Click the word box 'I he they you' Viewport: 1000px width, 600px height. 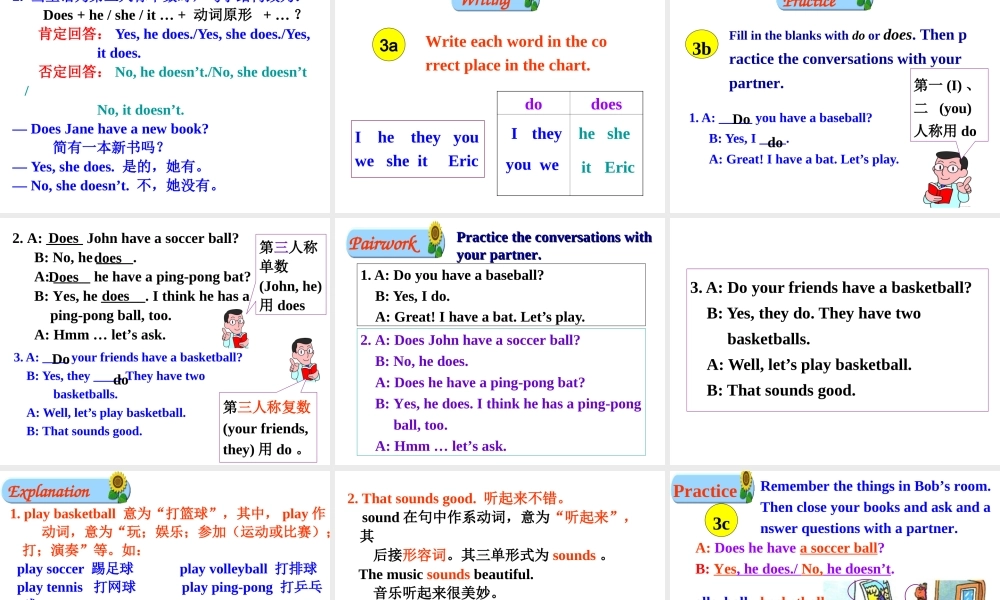click(x=418, y=149)
